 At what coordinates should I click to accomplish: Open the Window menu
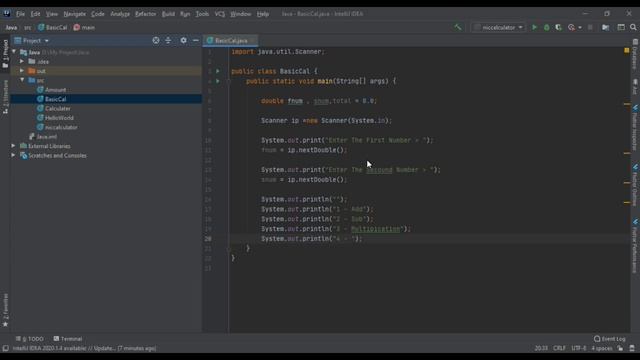(x=240, y=13)
